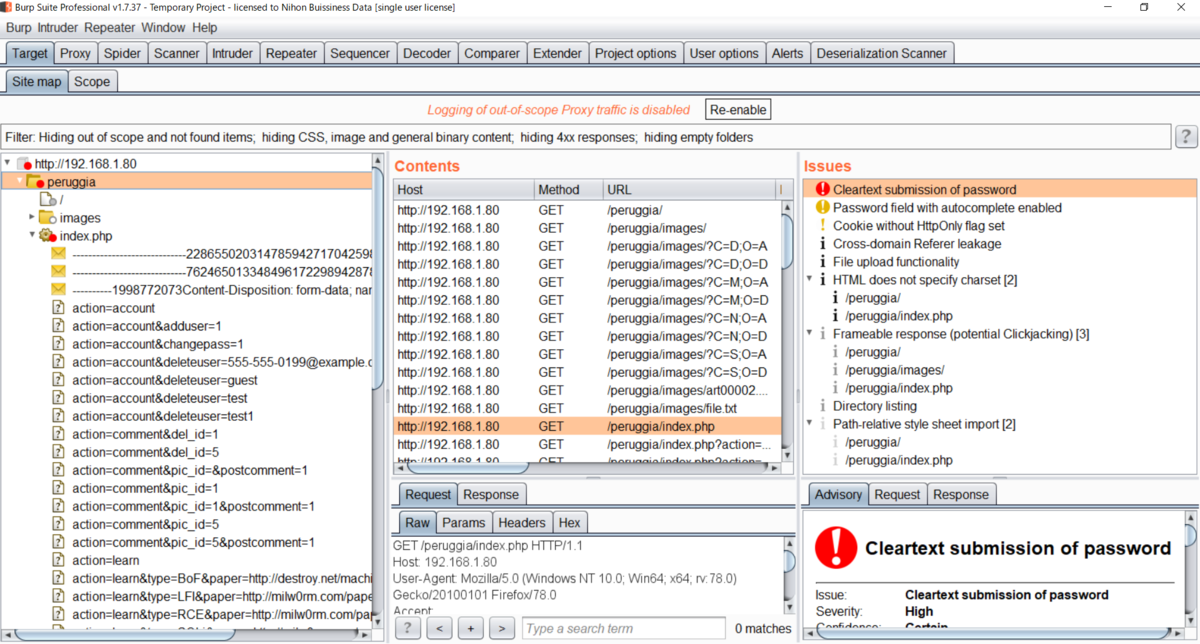Open the Burp menu
Screen dimensions: 1200x644
[x=19, y=28]
